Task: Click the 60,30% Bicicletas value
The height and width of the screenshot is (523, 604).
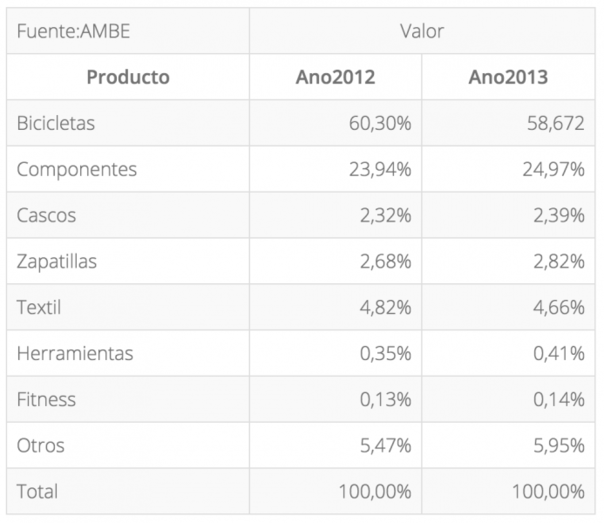Action: coord(380,123)
